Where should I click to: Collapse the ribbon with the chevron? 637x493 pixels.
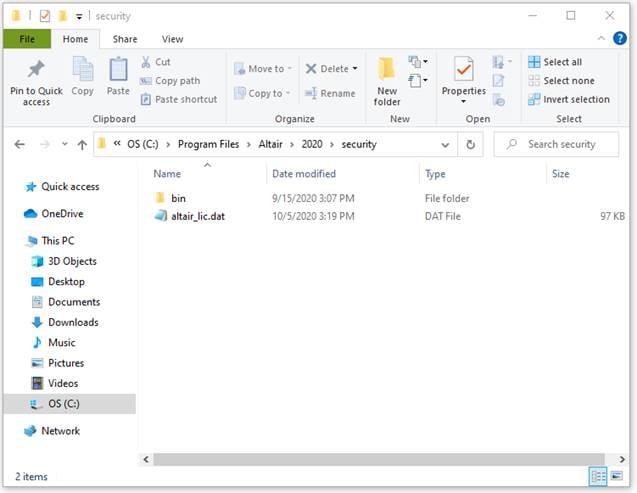tap(601, 38)
